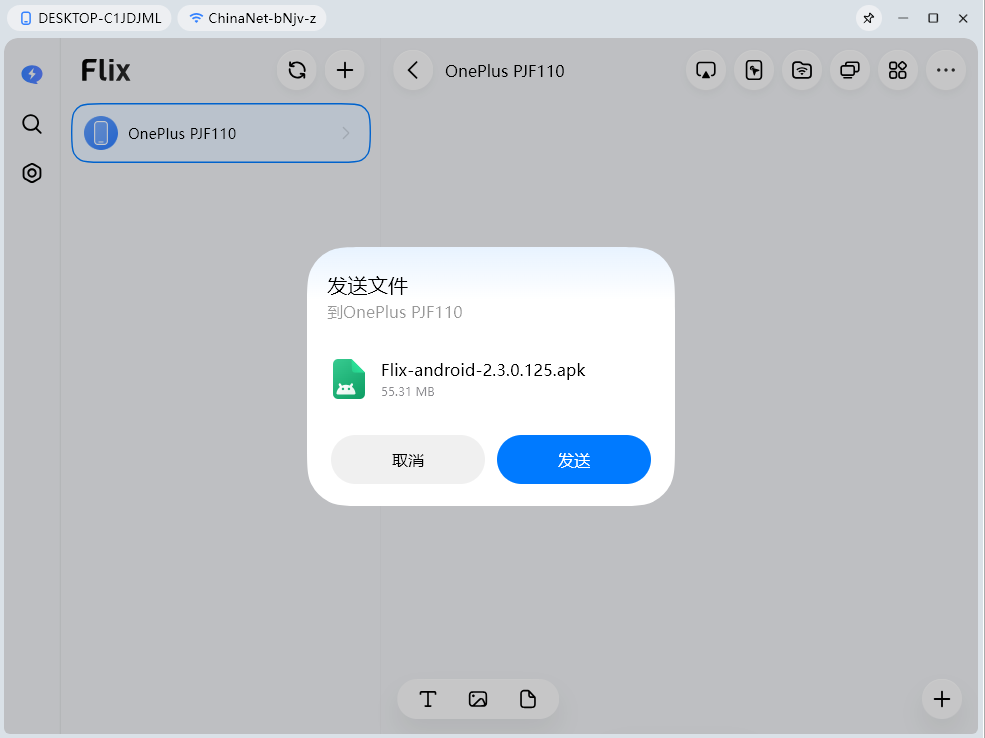This screenshot has height=738, width=985.
Task: Open the wireless folder browser icon
Action: (802, 70)
